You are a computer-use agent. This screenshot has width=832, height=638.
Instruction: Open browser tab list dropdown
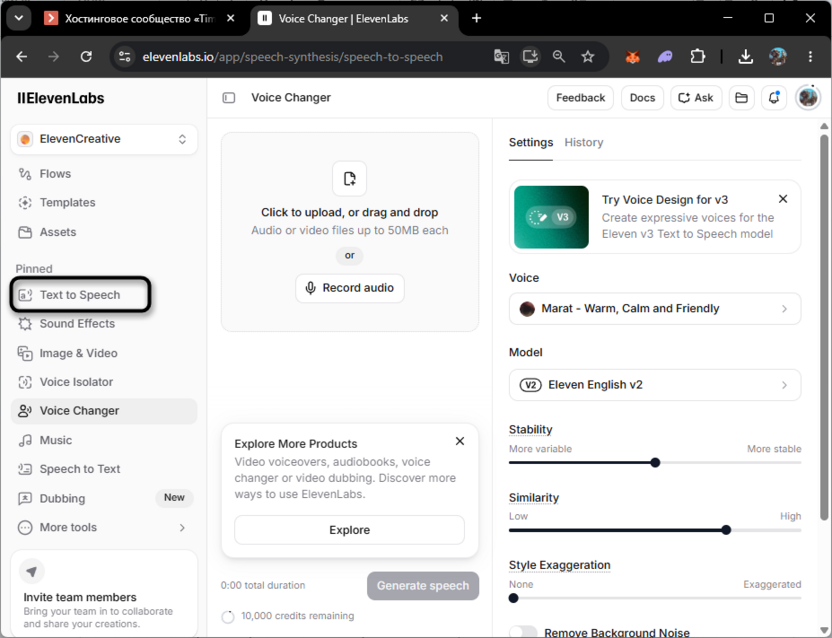point(19,18)
